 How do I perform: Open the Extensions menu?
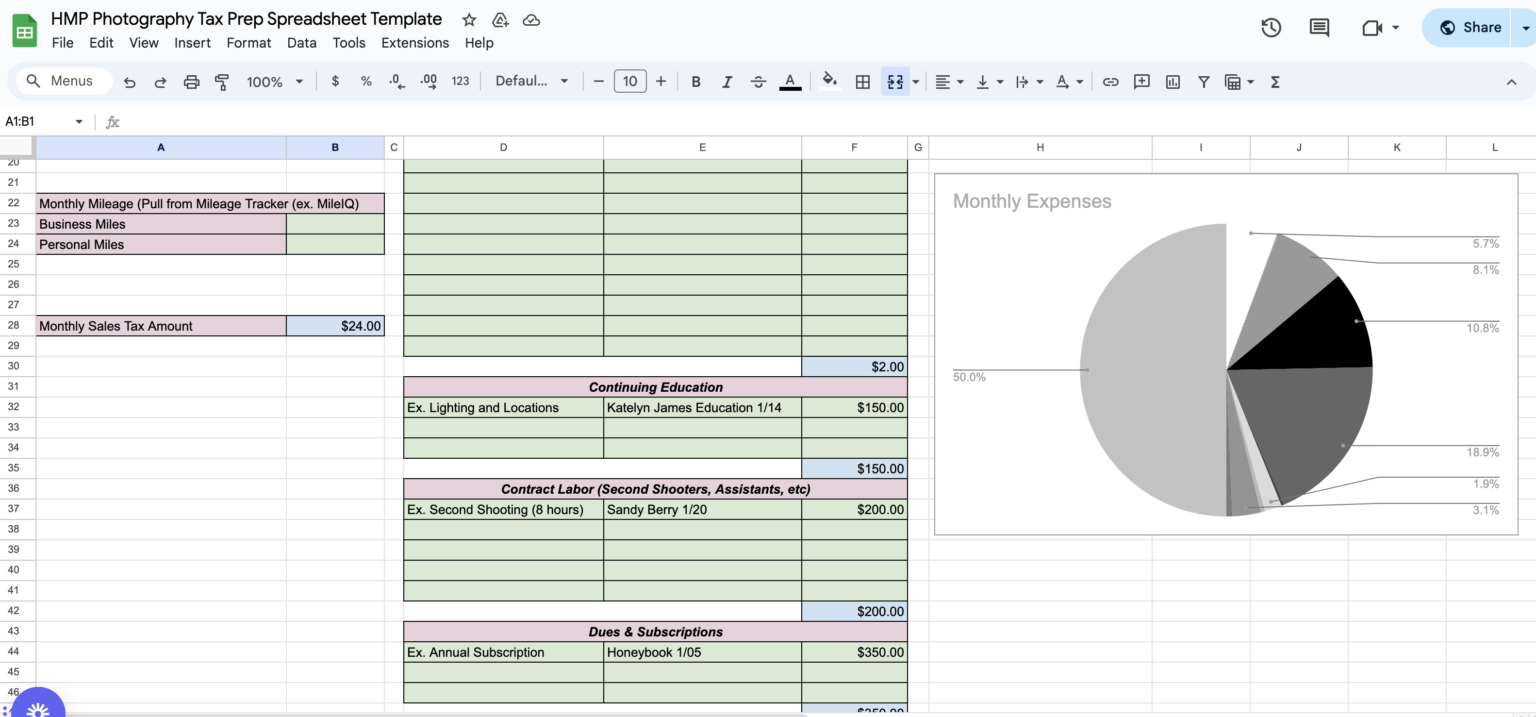pyautogui.click(x=415, y=43)
